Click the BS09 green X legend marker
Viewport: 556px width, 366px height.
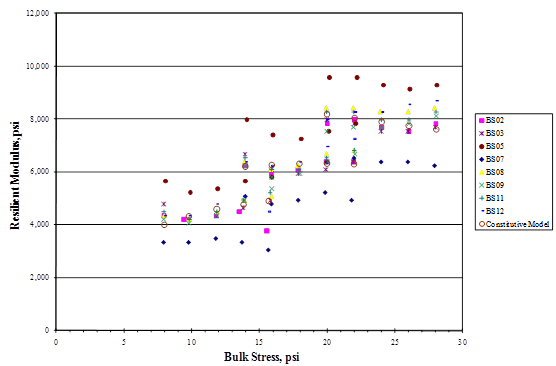(482, 185)
